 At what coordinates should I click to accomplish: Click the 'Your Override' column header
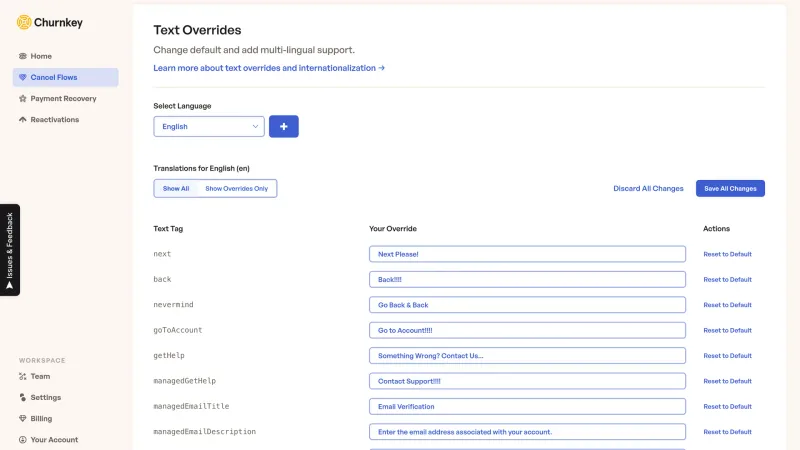[x=393, y=229]
